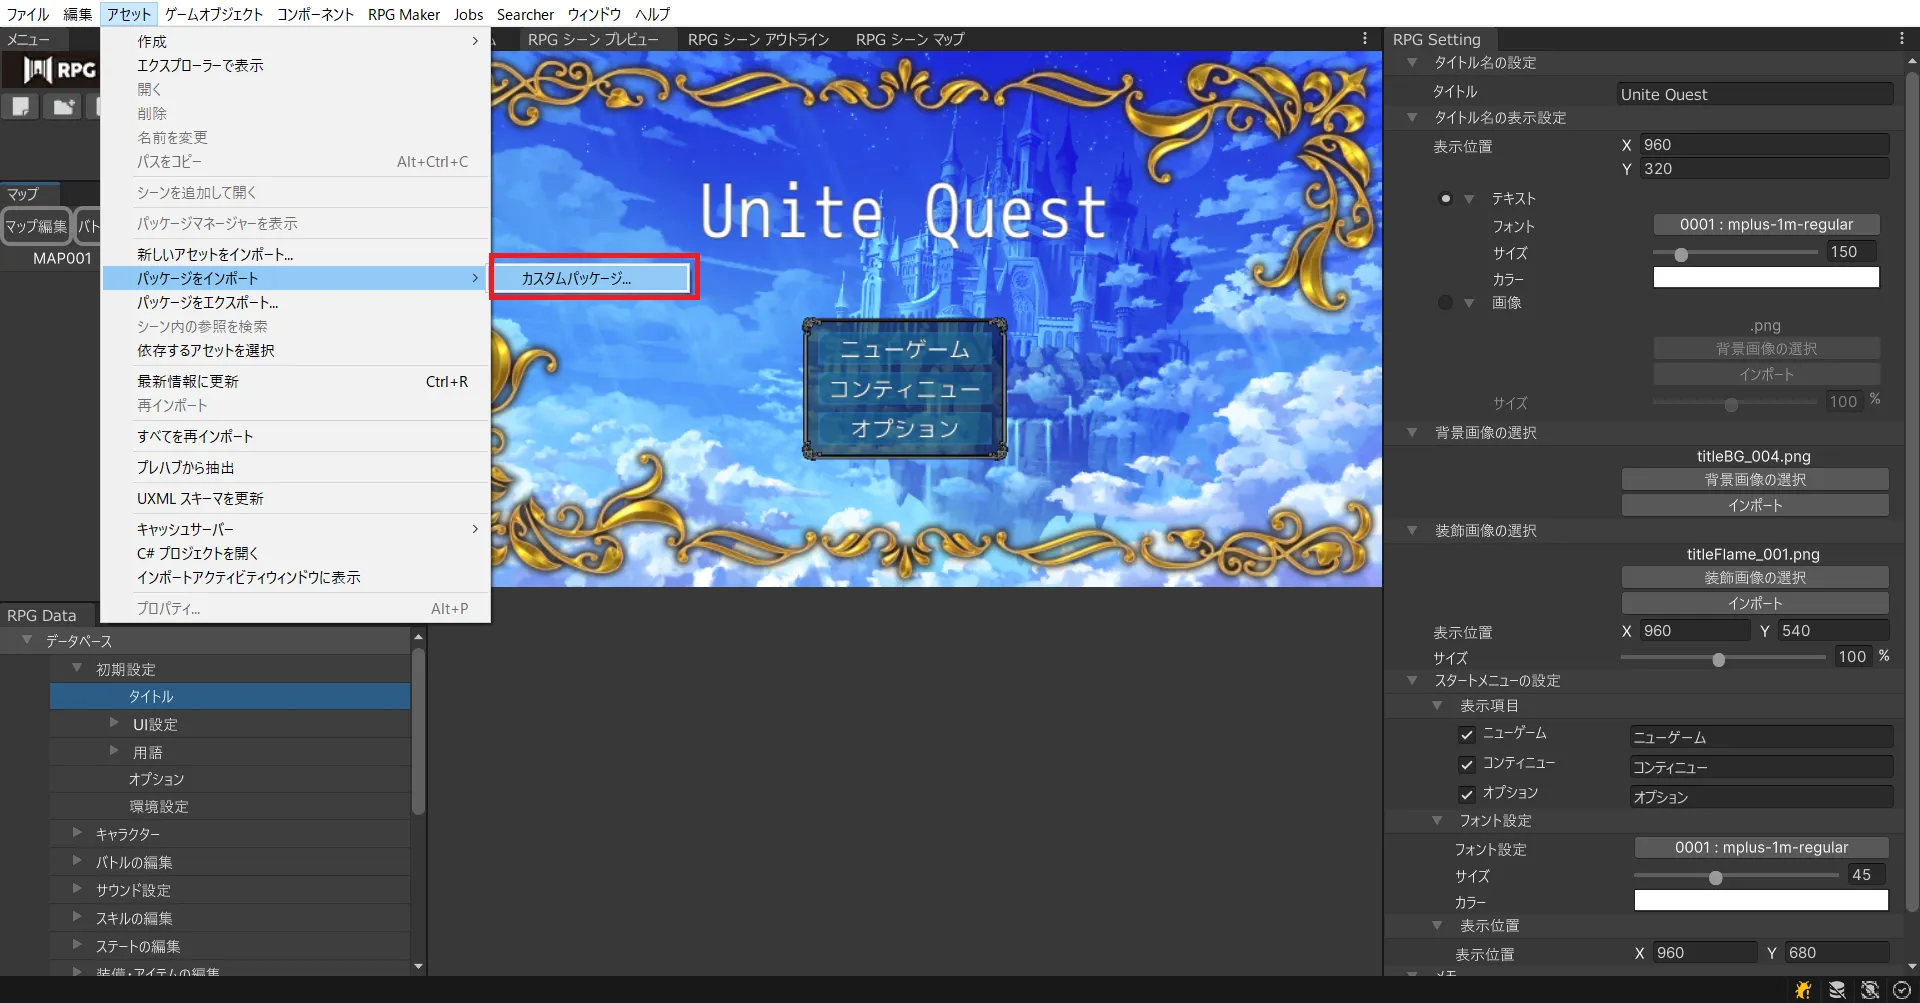Click the yellow debug bug icon in status bar
Viewport: 1920px width, 1003px height.
1803,990
